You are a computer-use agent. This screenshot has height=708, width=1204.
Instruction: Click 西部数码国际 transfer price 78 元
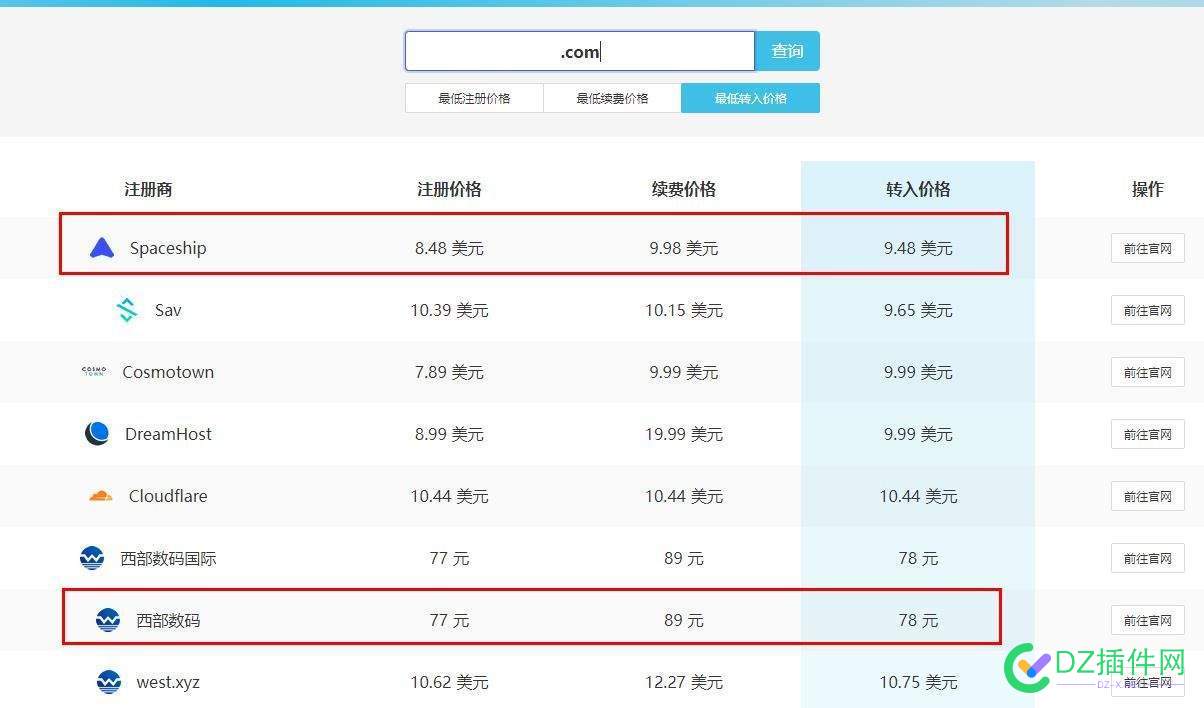click(918, 558)
